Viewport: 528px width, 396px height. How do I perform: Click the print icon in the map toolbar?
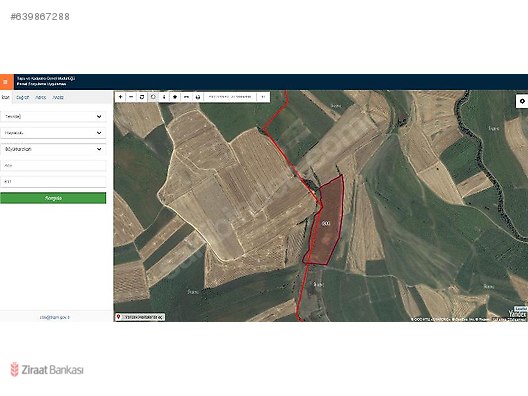coord(198,97)
